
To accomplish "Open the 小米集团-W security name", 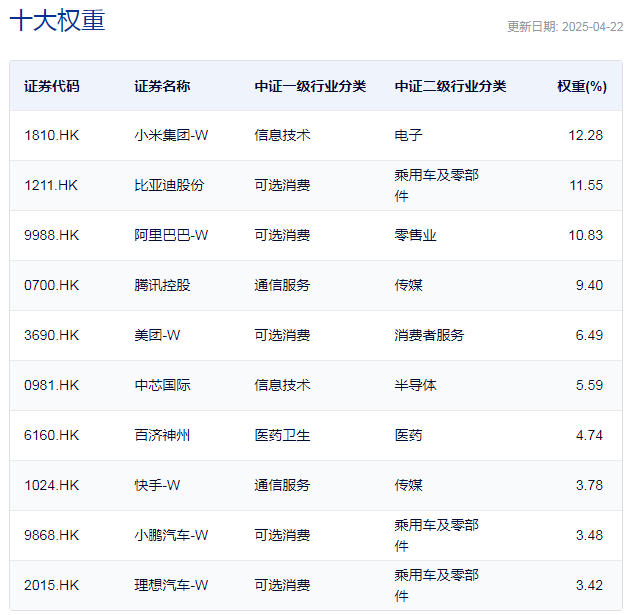I will [x=171, y=135].
